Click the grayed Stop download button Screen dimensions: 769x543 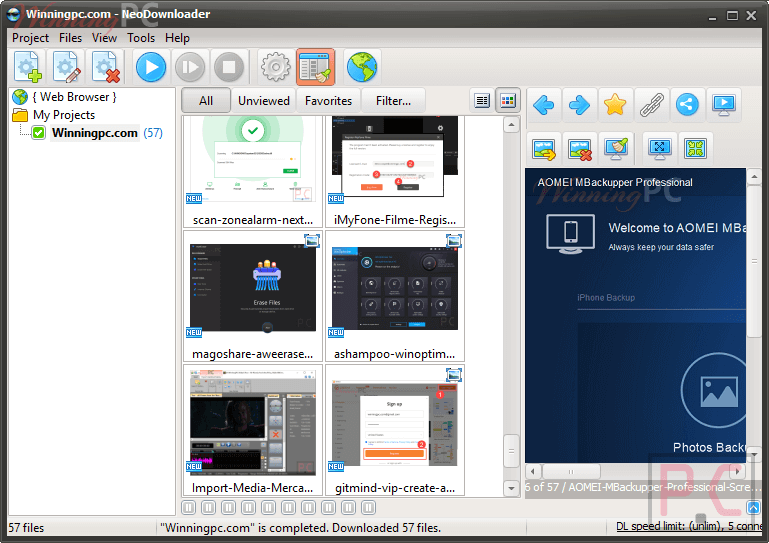pos(229,67)
